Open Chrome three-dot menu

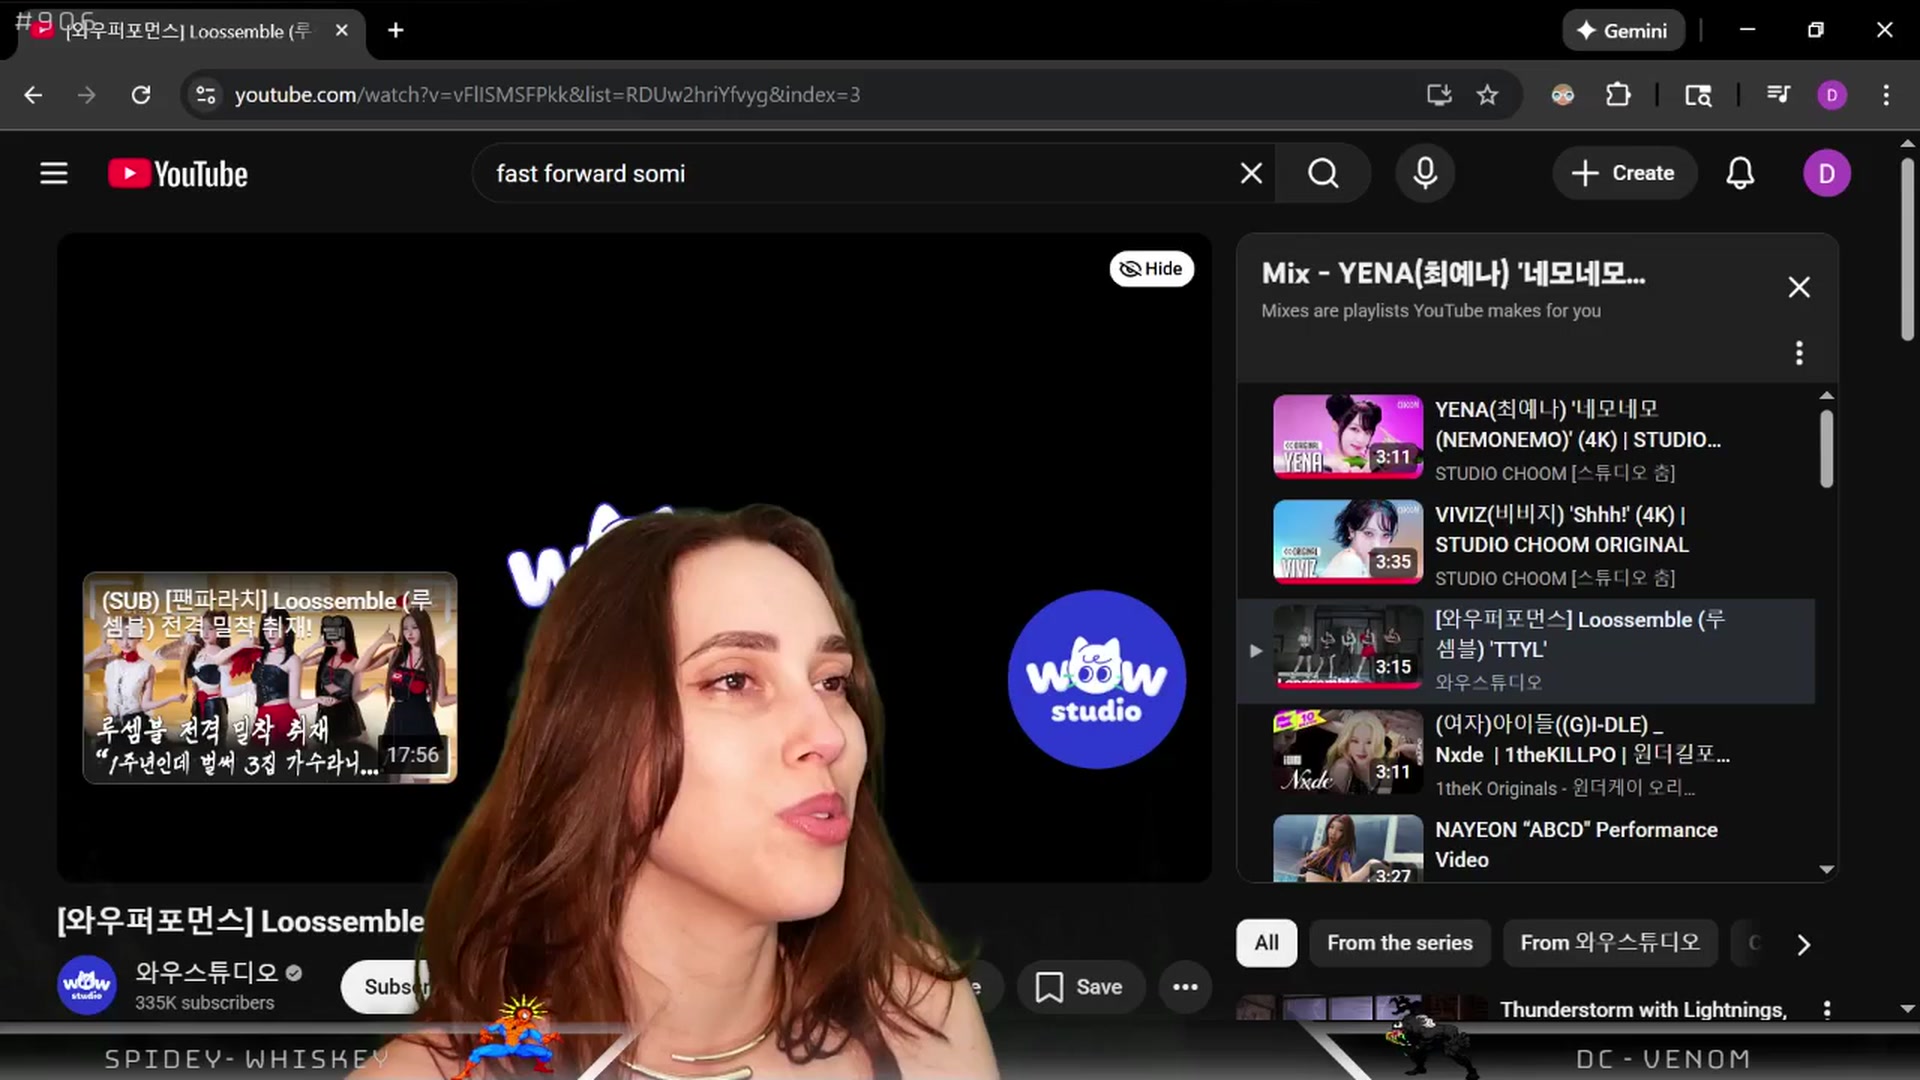tap(1886, 95)
